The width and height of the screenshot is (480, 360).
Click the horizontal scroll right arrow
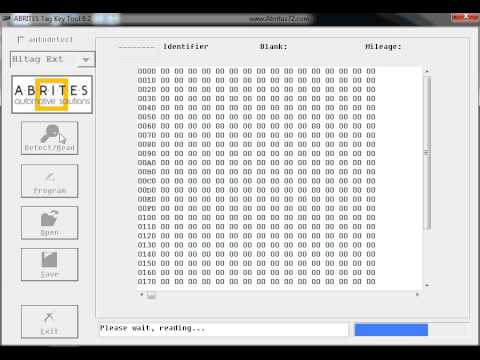(417, 294)
